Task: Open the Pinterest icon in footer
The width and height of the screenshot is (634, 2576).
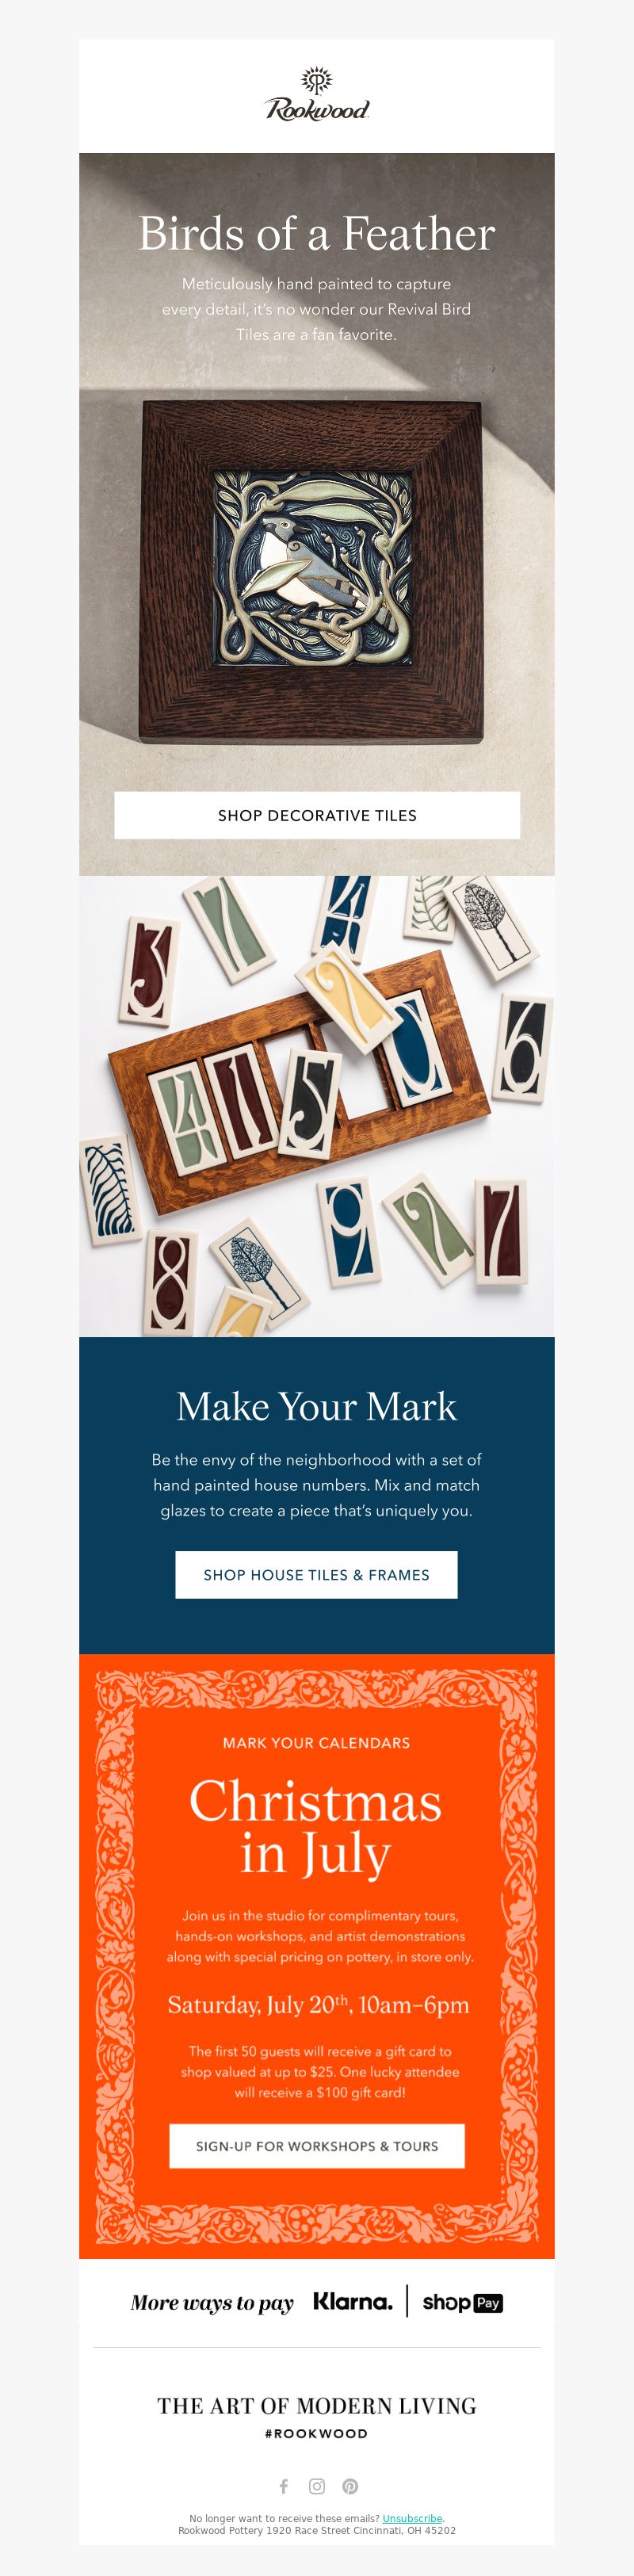Action: point(350,2486)
